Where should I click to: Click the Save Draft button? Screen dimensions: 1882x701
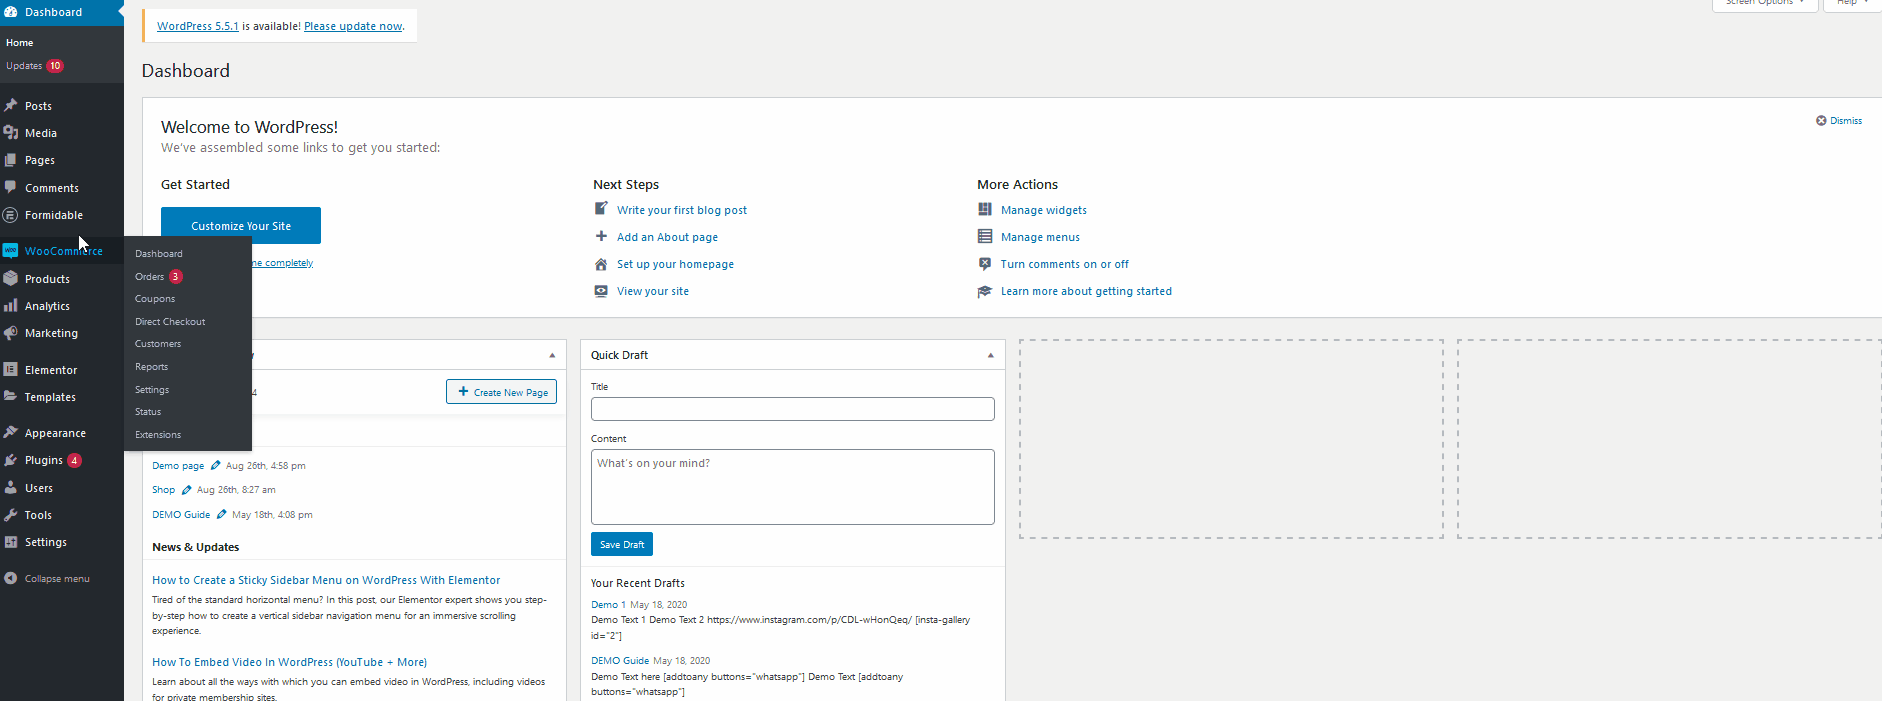(622, 544)
